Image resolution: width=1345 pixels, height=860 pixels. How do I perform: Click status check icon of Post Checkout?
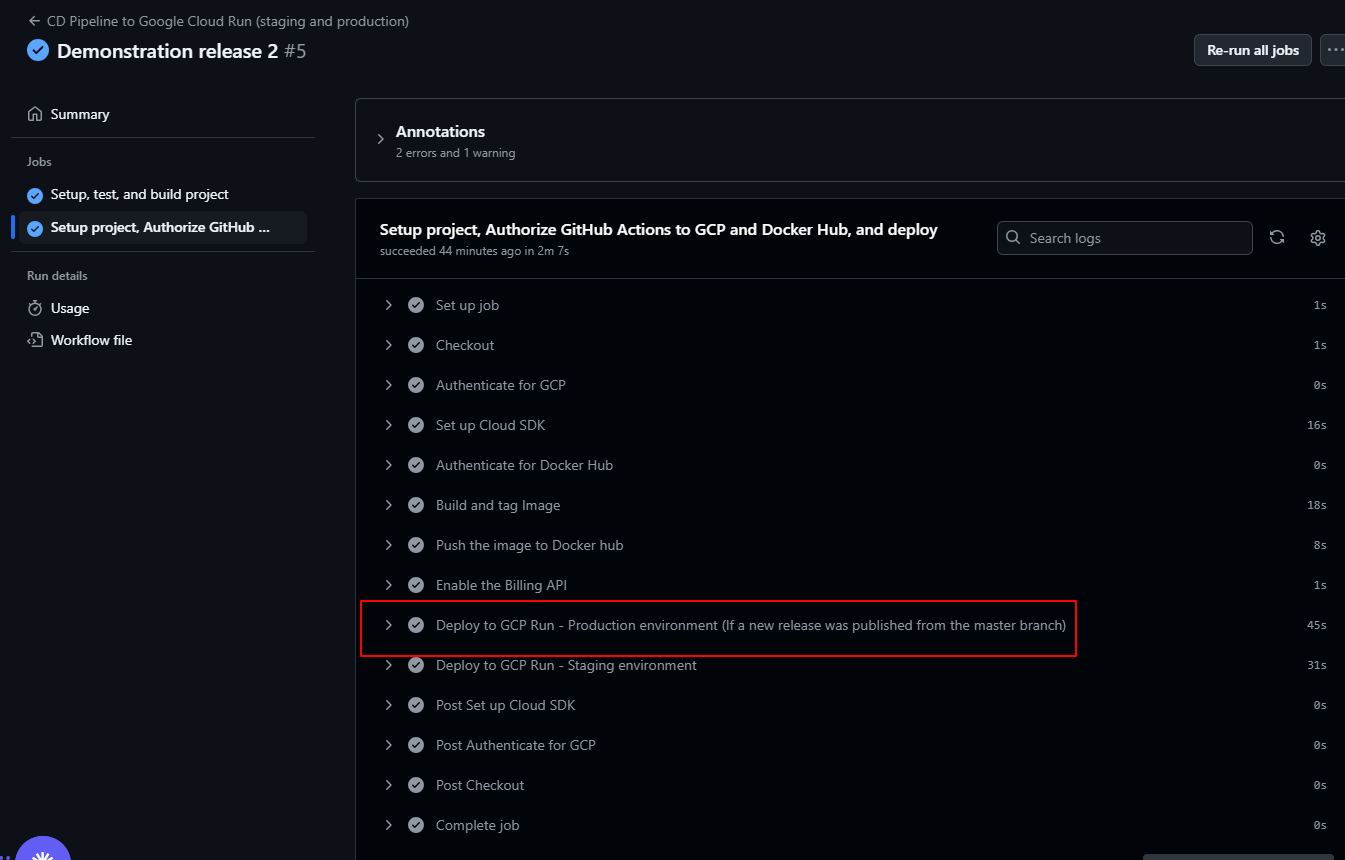click(x=416, y=785)
